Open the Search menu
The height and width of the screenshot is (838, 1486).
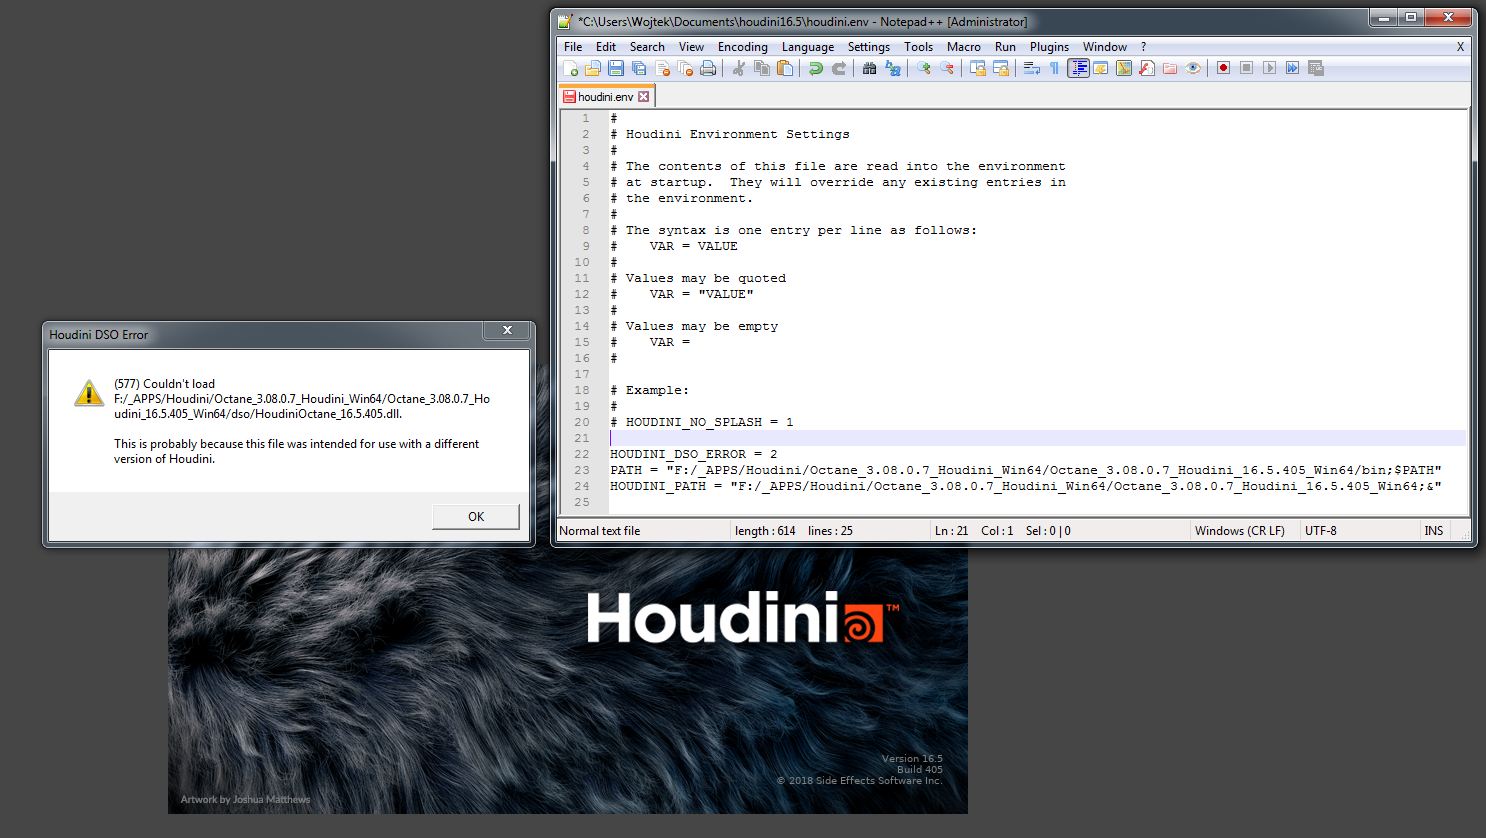click(647, 47)
